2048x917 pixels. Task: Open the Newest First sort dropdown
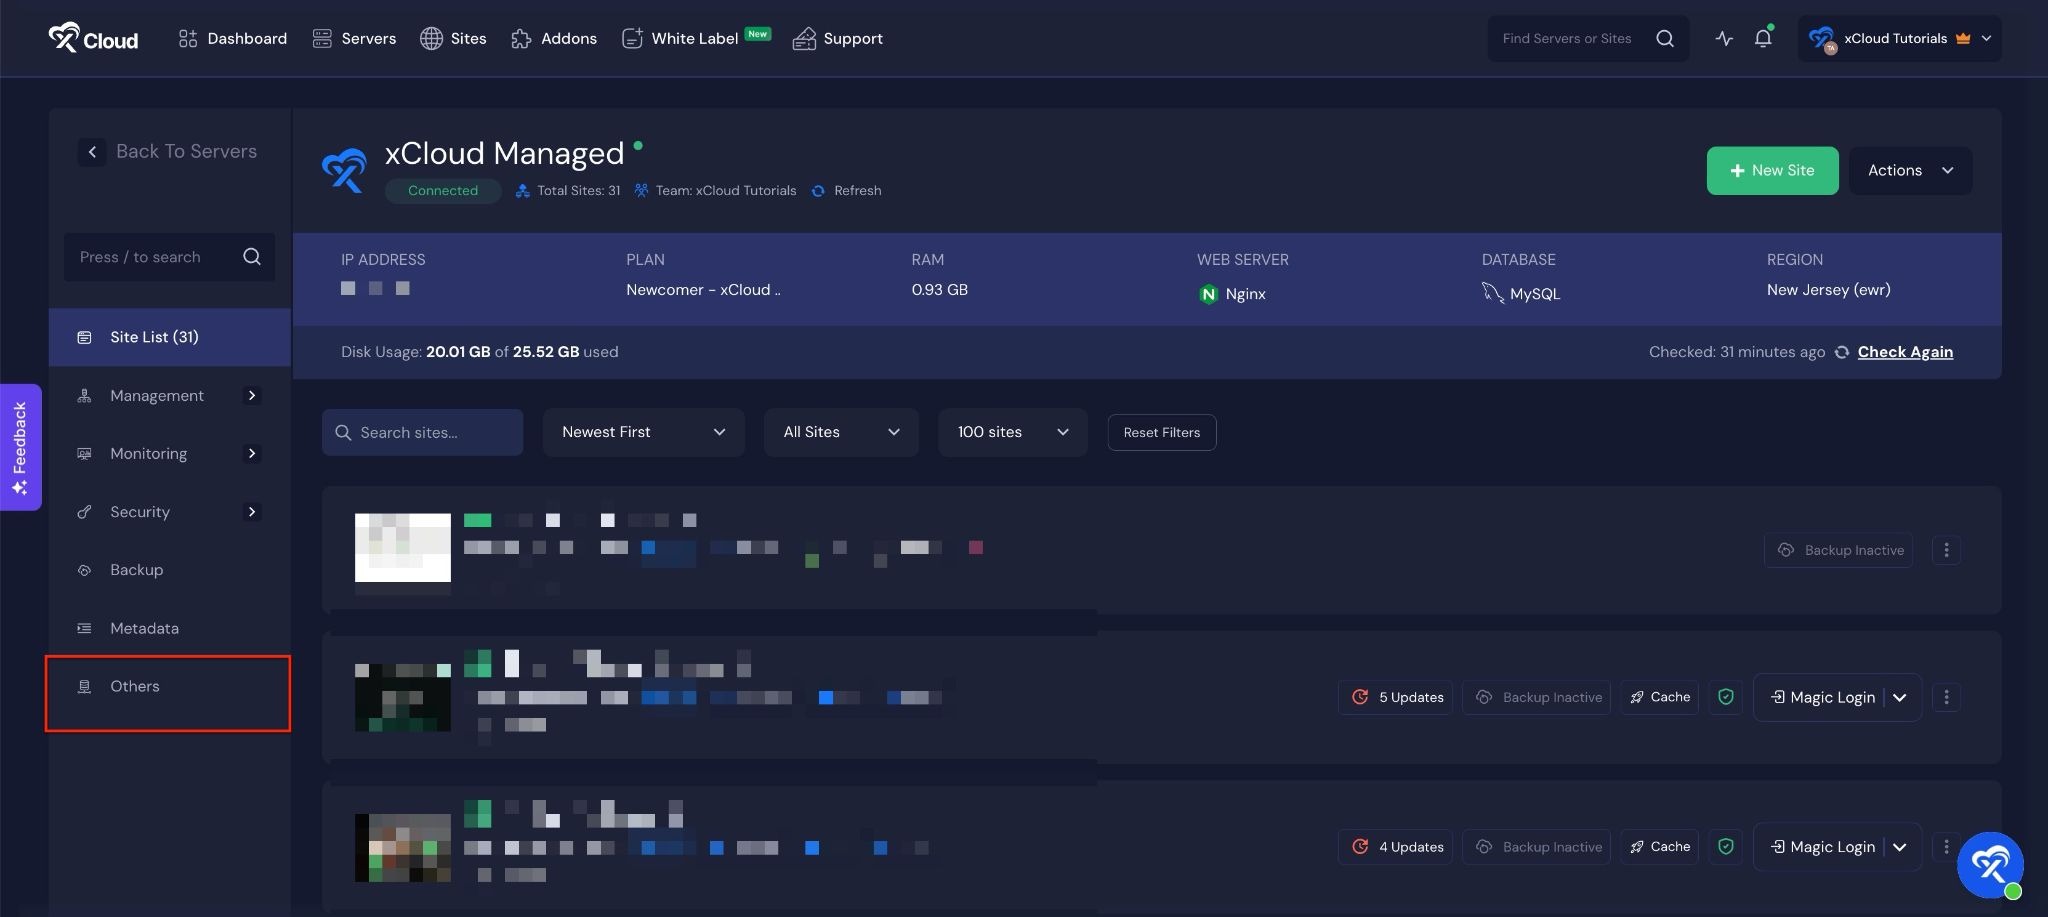point(643,432)
